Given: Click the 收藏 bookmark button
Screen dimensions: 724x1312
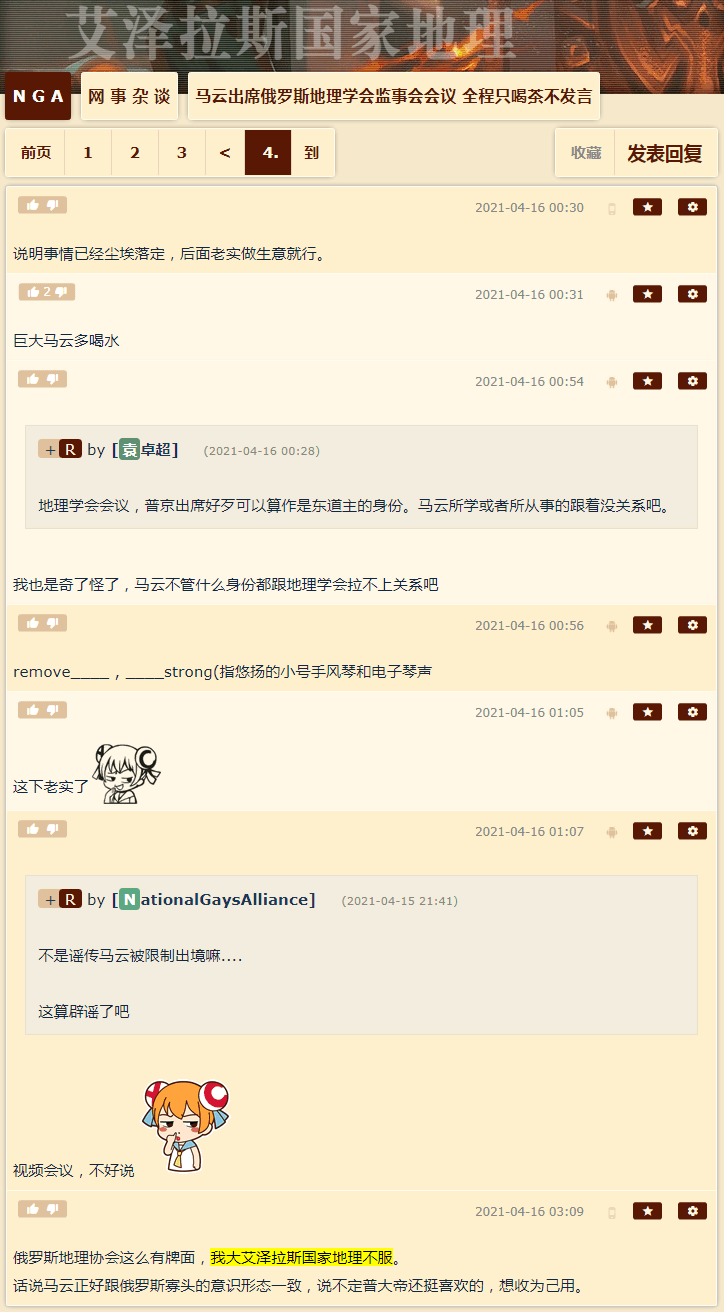Looking at the screenshot, I should 586,153.
